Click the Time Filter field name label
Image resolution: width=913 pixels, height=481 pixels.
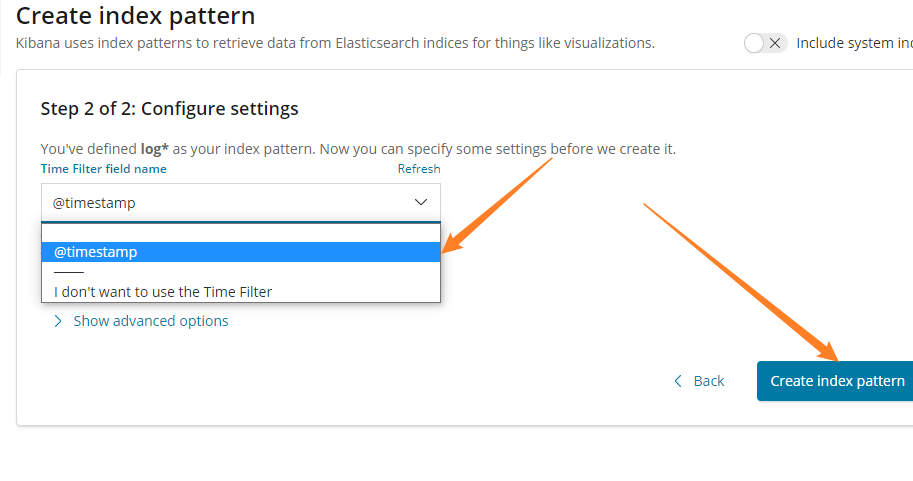click(x=103, y=169)
